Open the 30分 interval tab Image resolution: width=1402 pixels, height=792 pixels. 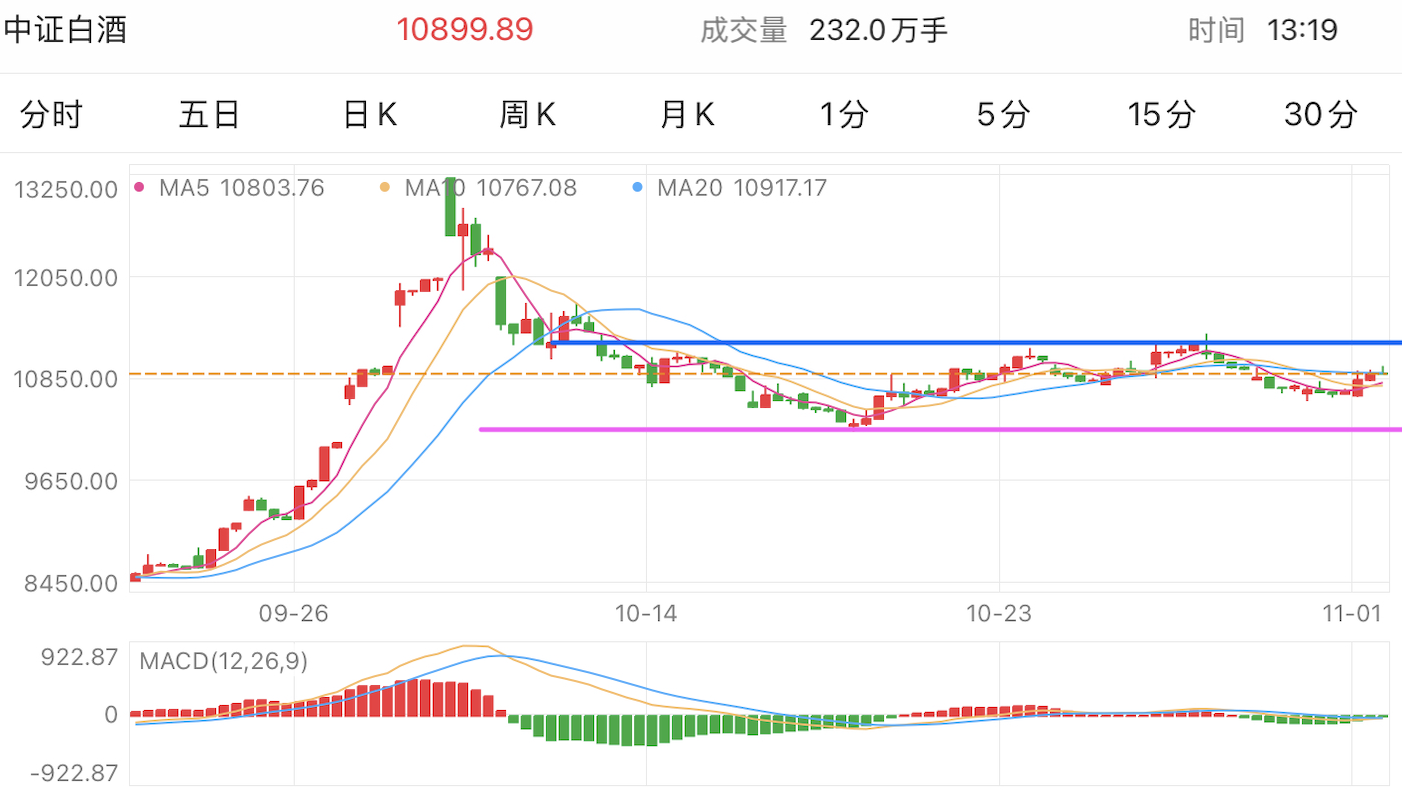(x=1320, y=115)
